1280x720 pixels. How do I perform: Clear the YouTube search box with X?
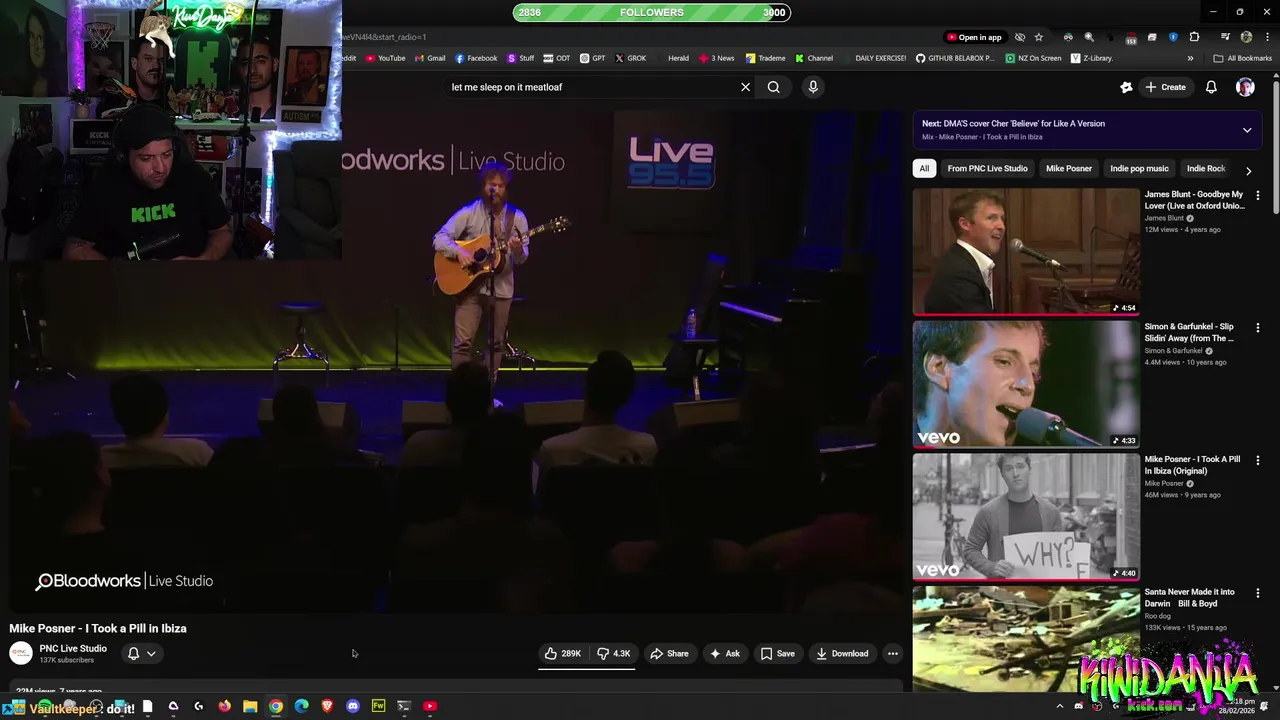coord(745,87)
